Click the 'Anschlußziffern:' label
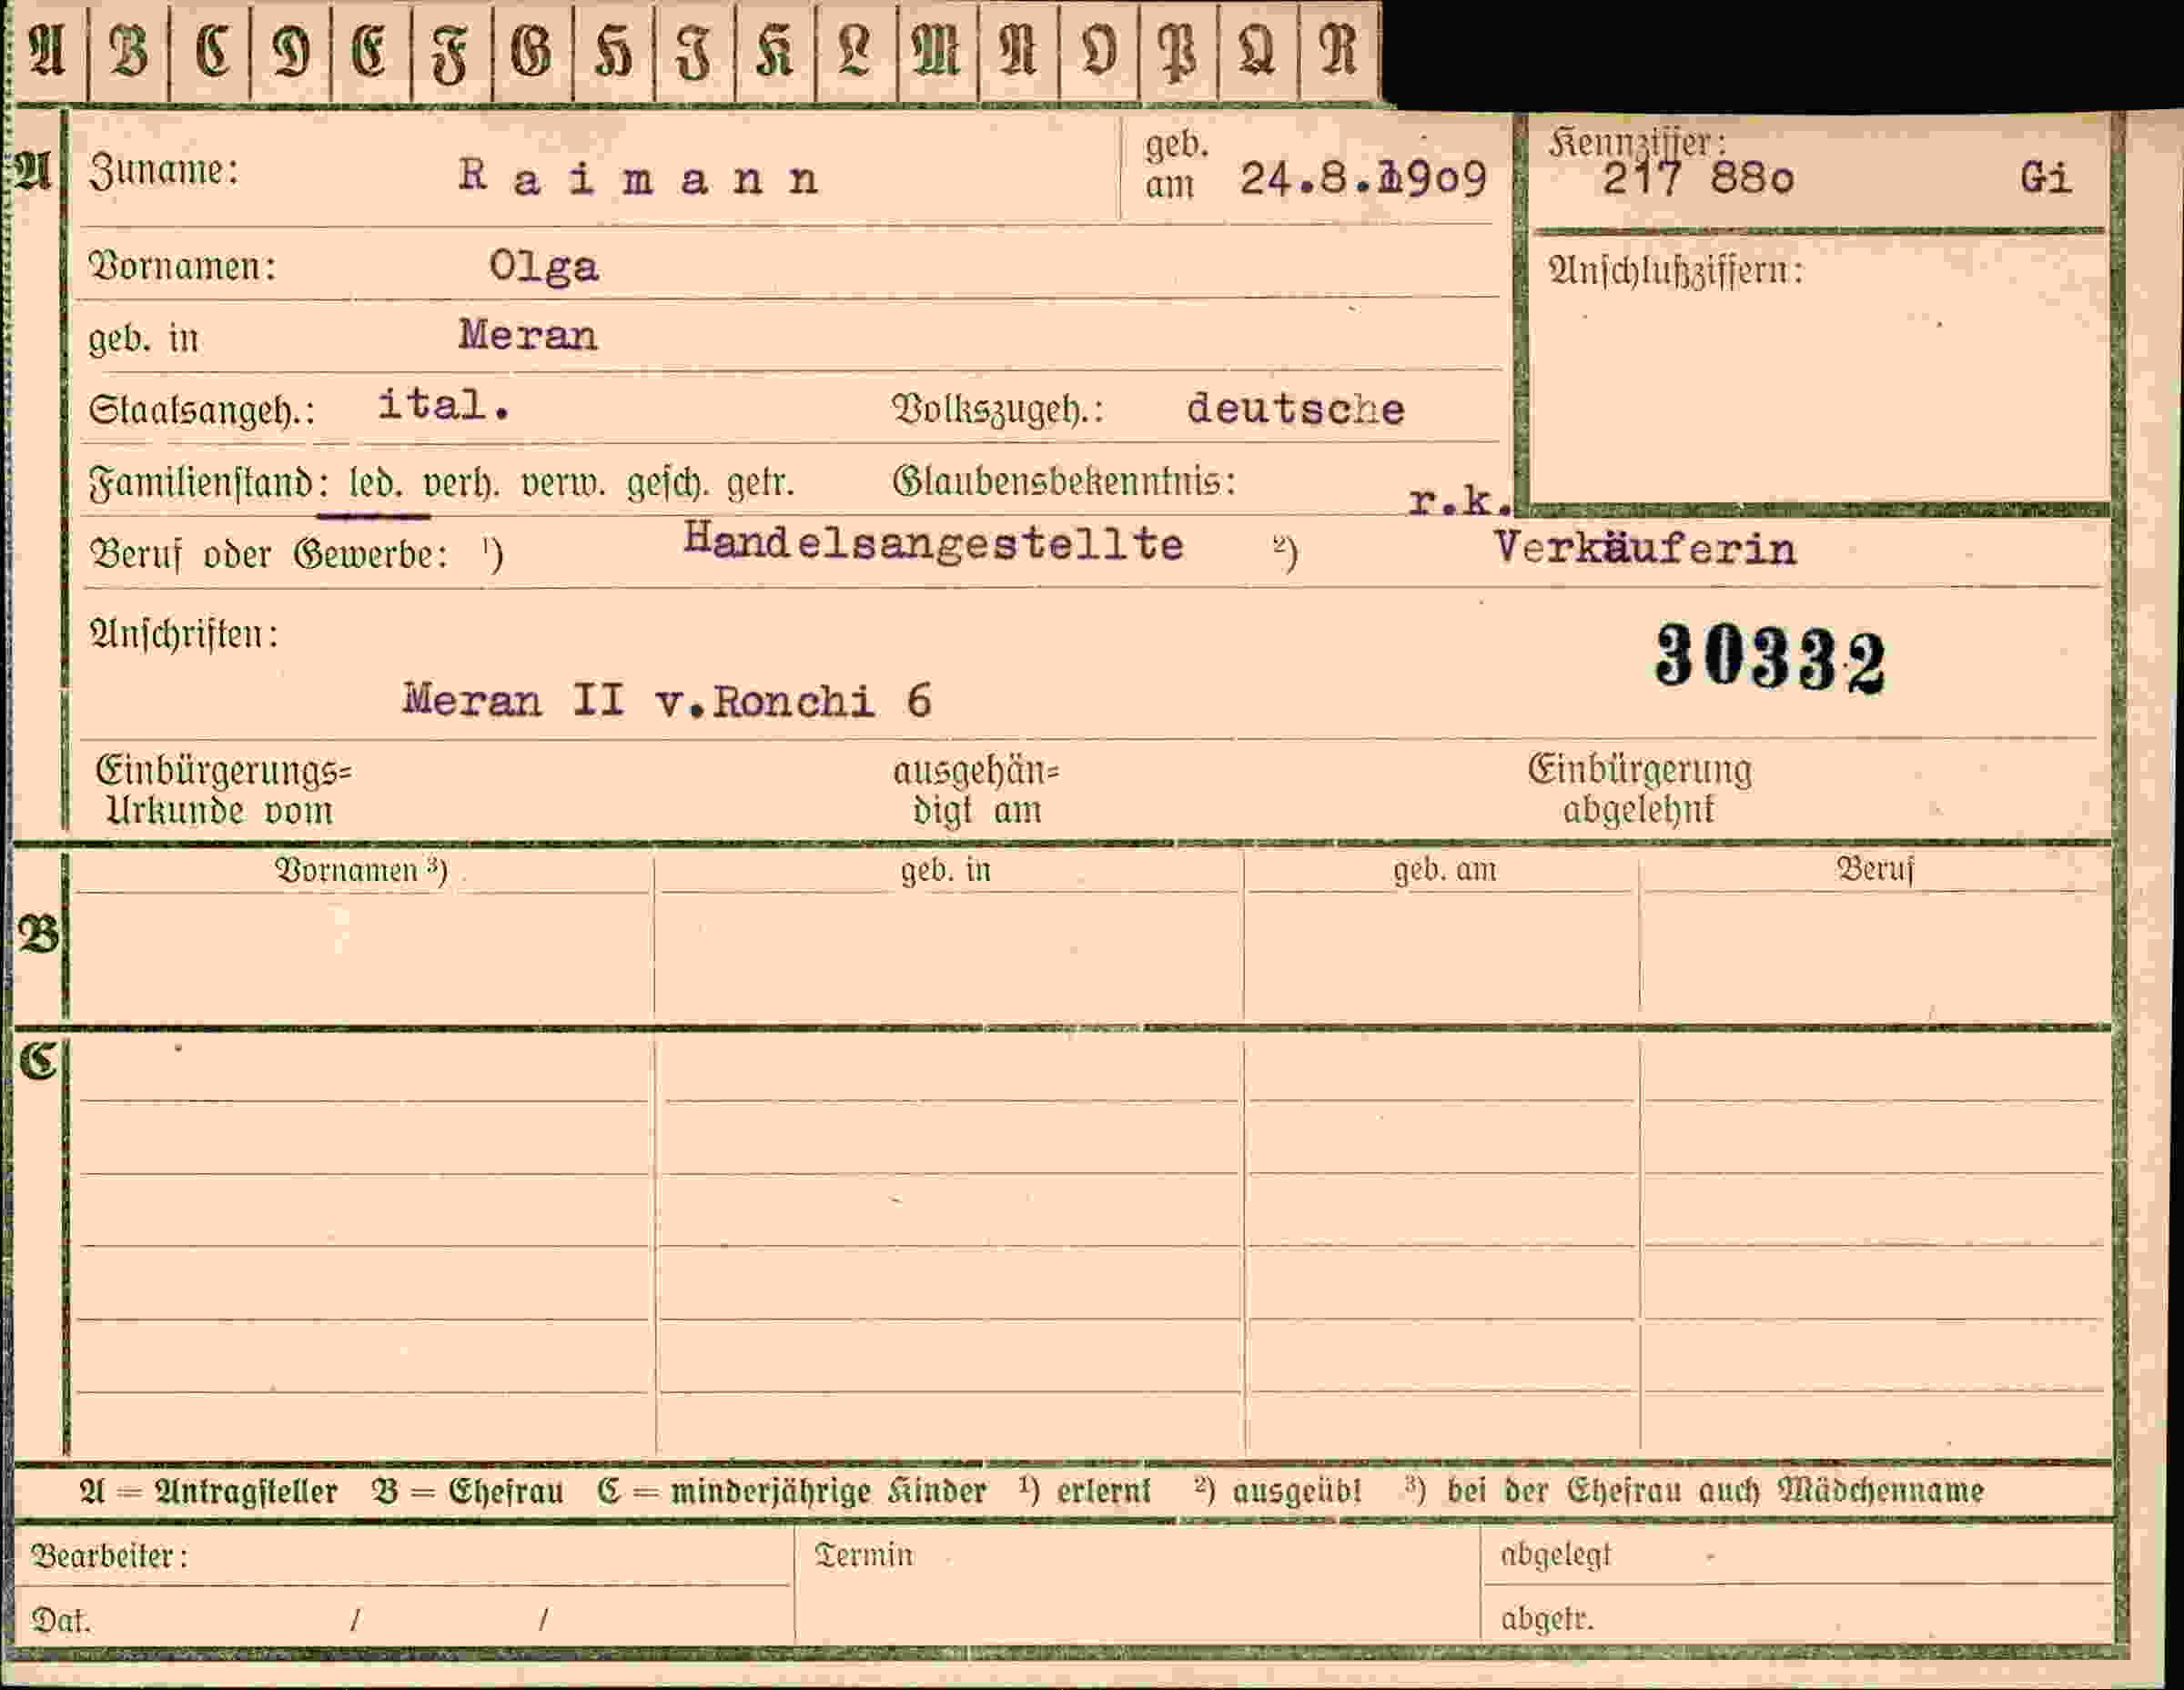Screen dimensions: 2184x1690 [x=1676, y=271]
